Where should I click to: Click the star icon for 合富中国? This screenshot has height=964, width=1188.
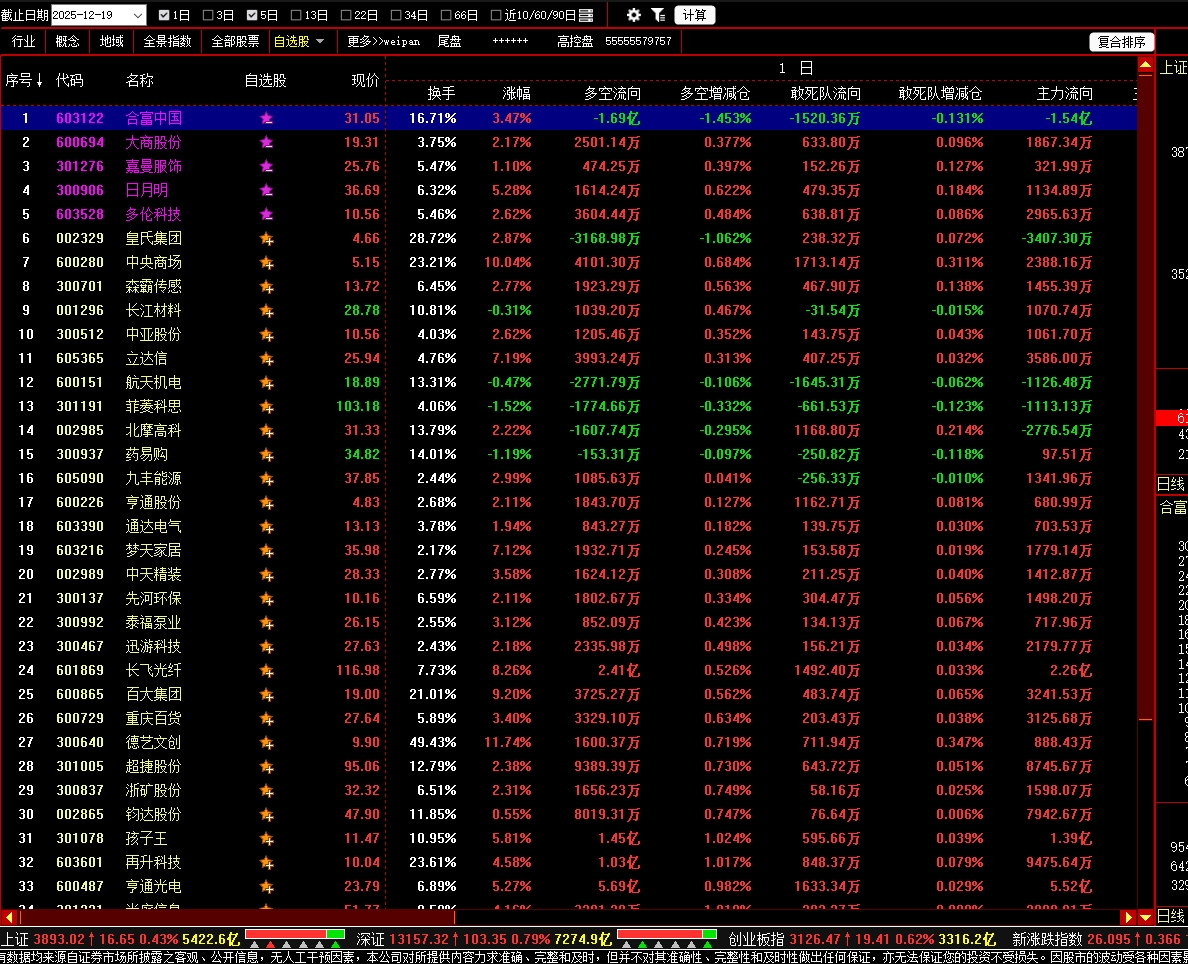266,118
